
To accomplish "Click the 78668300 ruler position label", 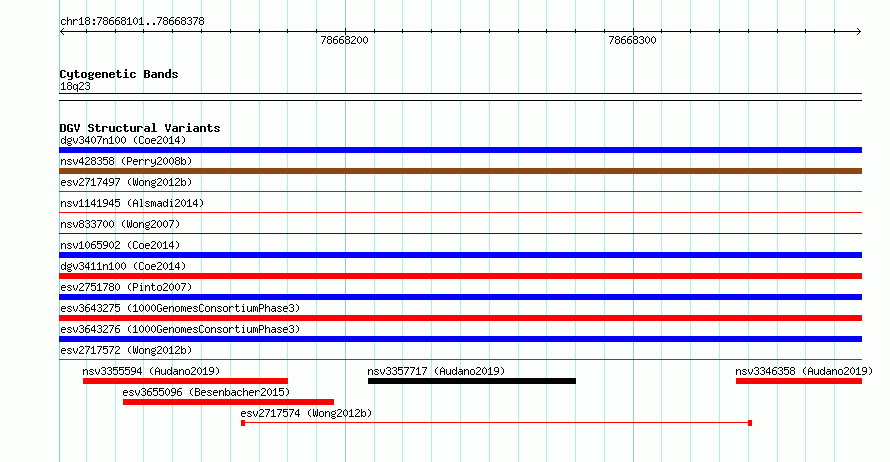I will 632,40.
